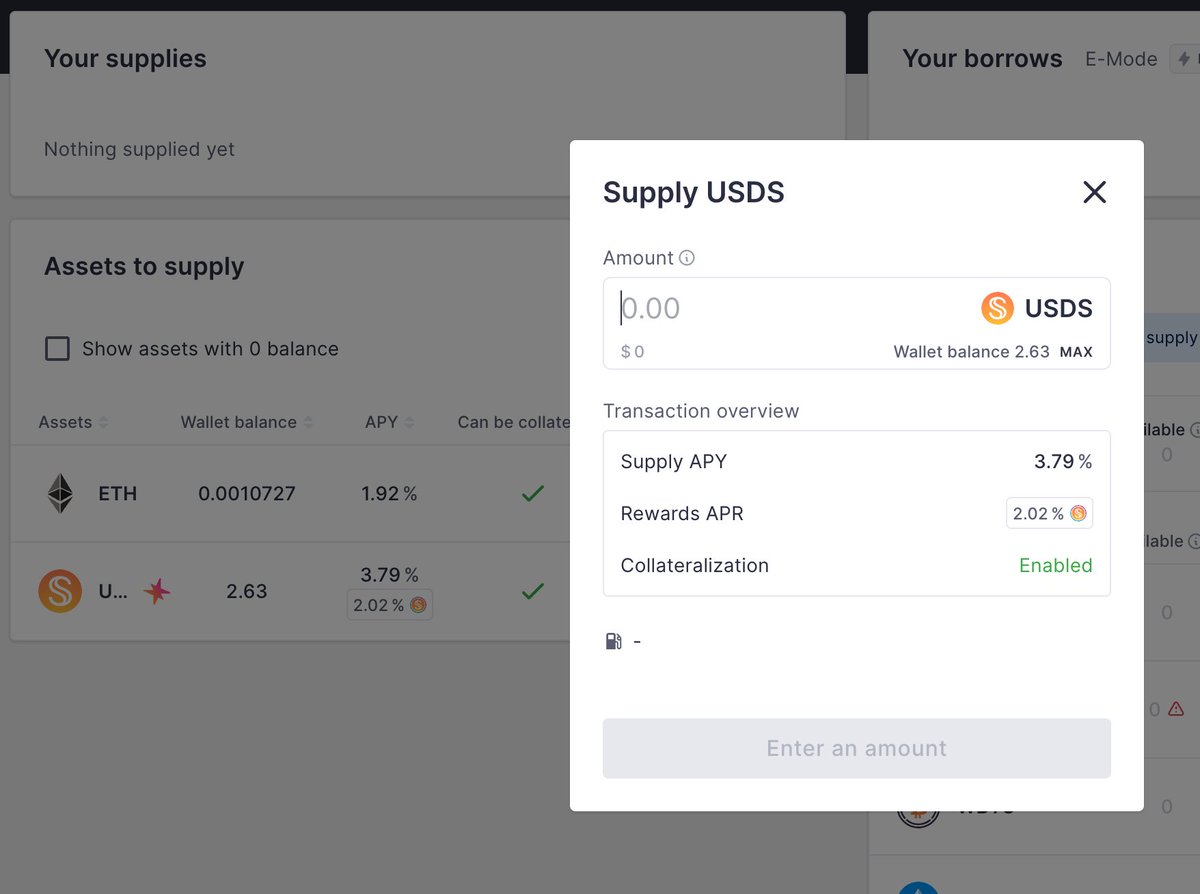Click the Rewards APR 2.02% badge

[1049, 514]
